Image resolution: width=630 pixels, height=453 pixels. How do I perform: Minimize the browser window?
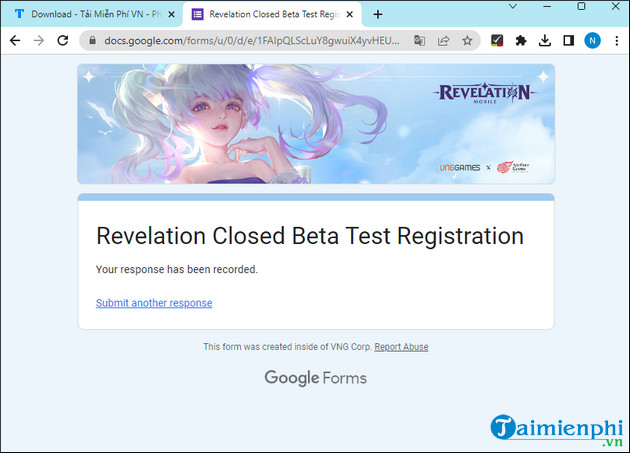pyautogui.click(x=547, y=6)
